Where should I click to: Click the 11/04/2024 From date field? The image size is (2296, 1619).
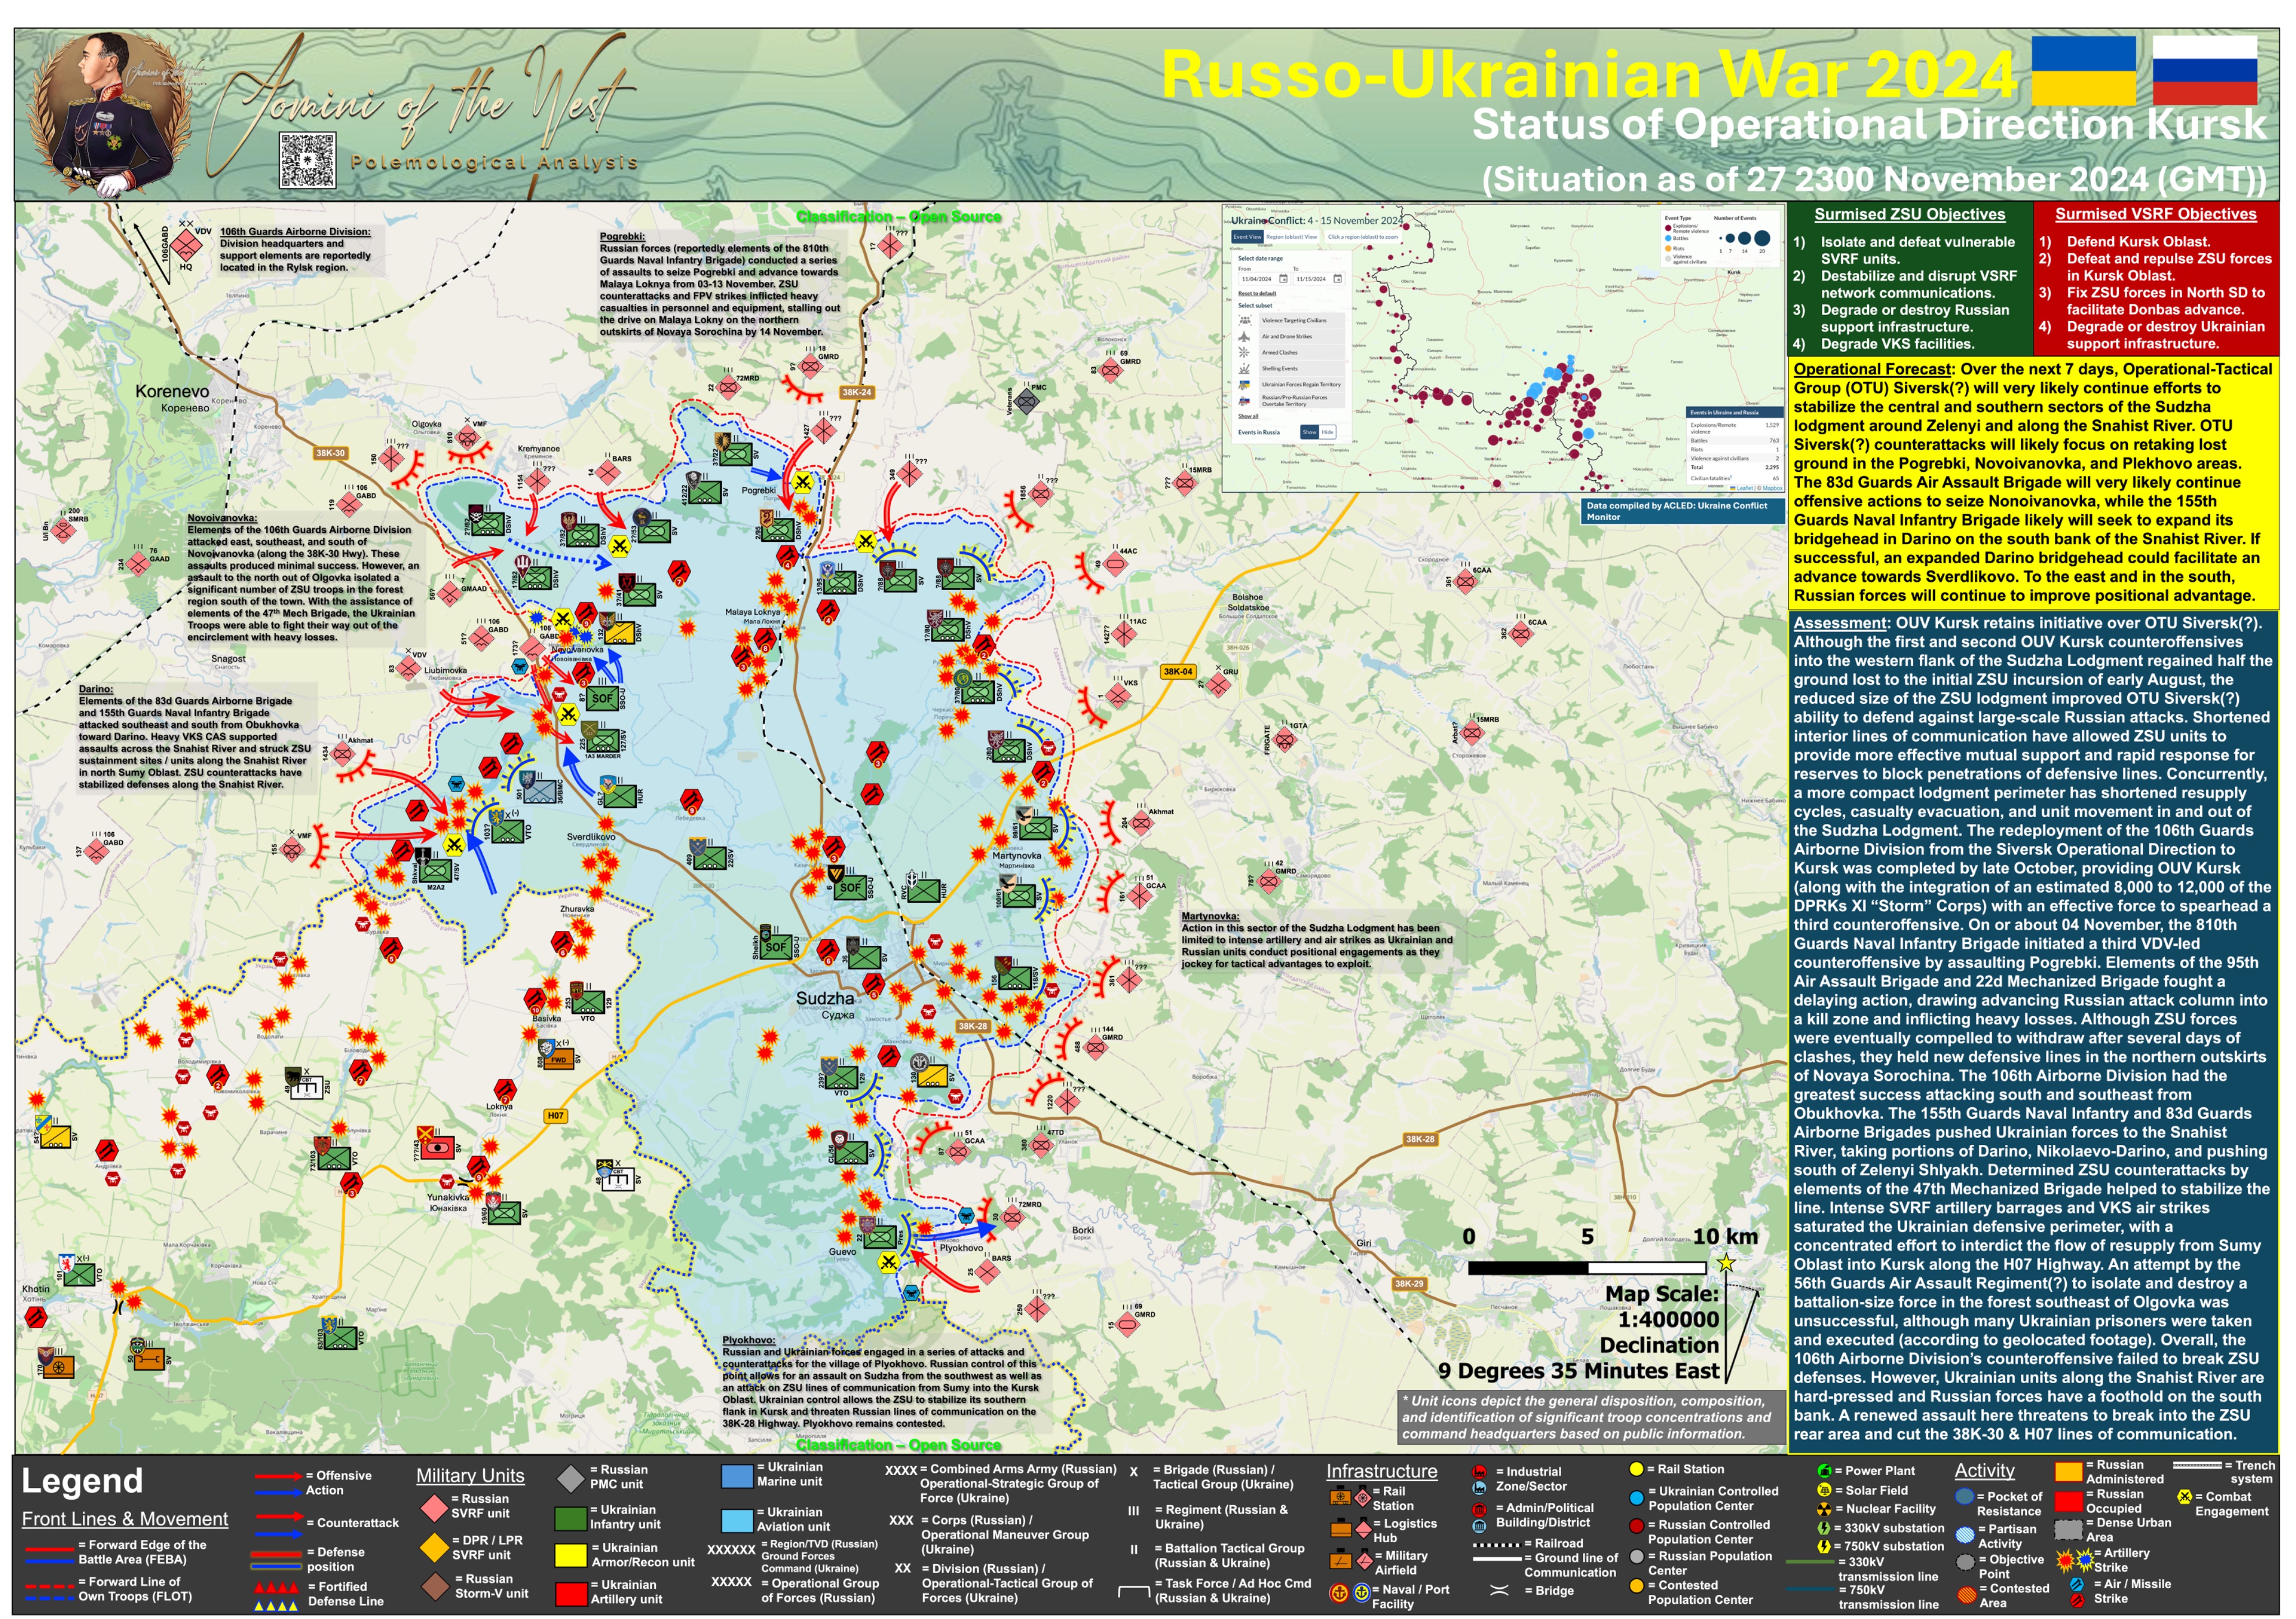click(1257, 279)
